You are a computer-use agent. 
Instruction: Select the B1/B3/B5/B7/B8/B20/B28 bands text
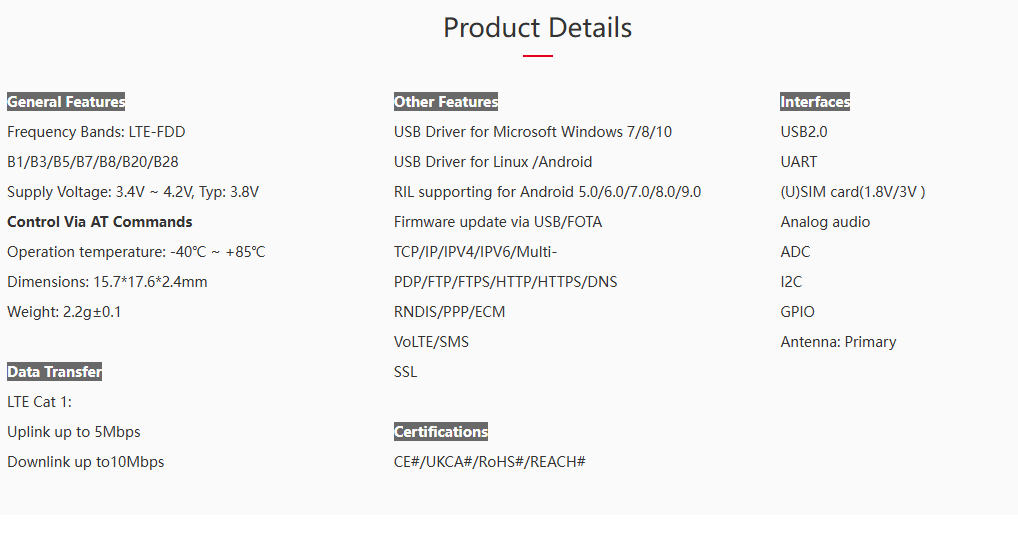(x=93, y=162)
